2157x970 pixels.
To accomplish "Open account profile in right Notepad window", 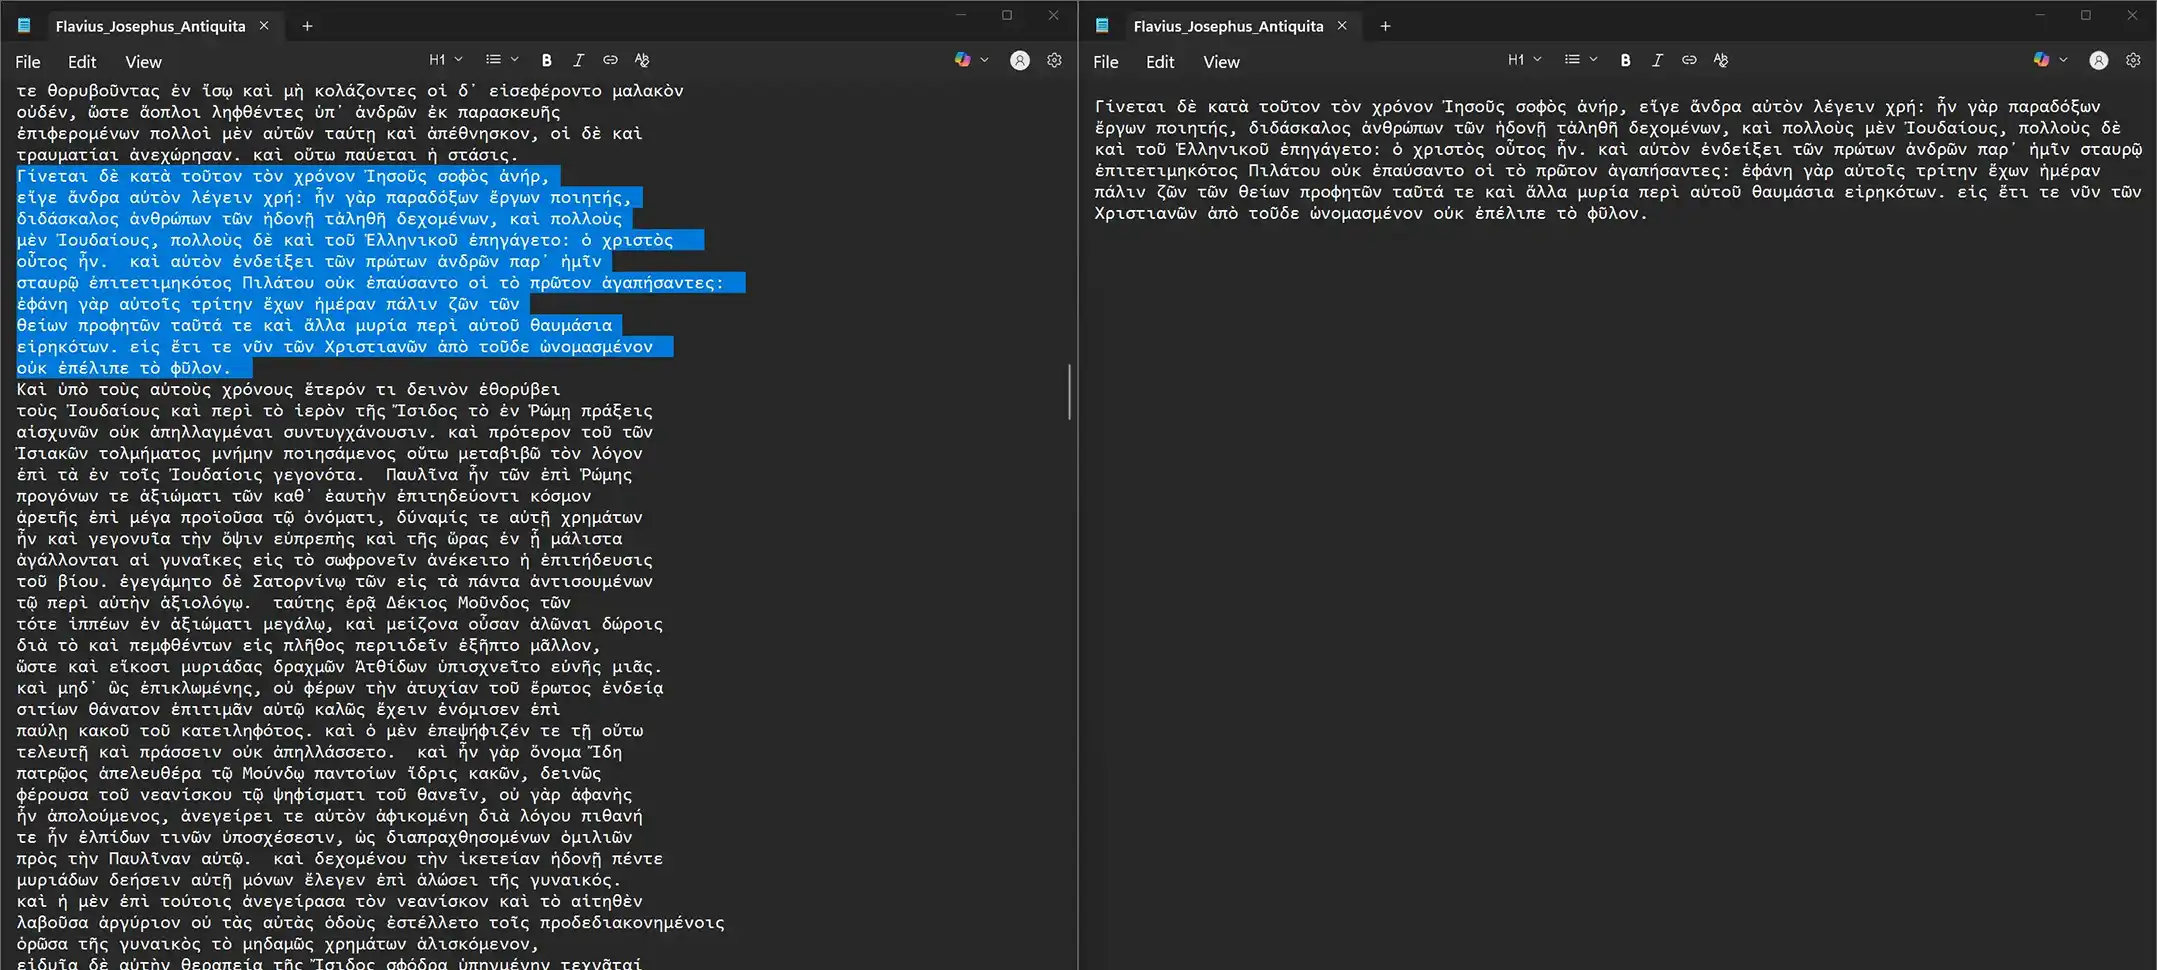I will point(2098,60).
